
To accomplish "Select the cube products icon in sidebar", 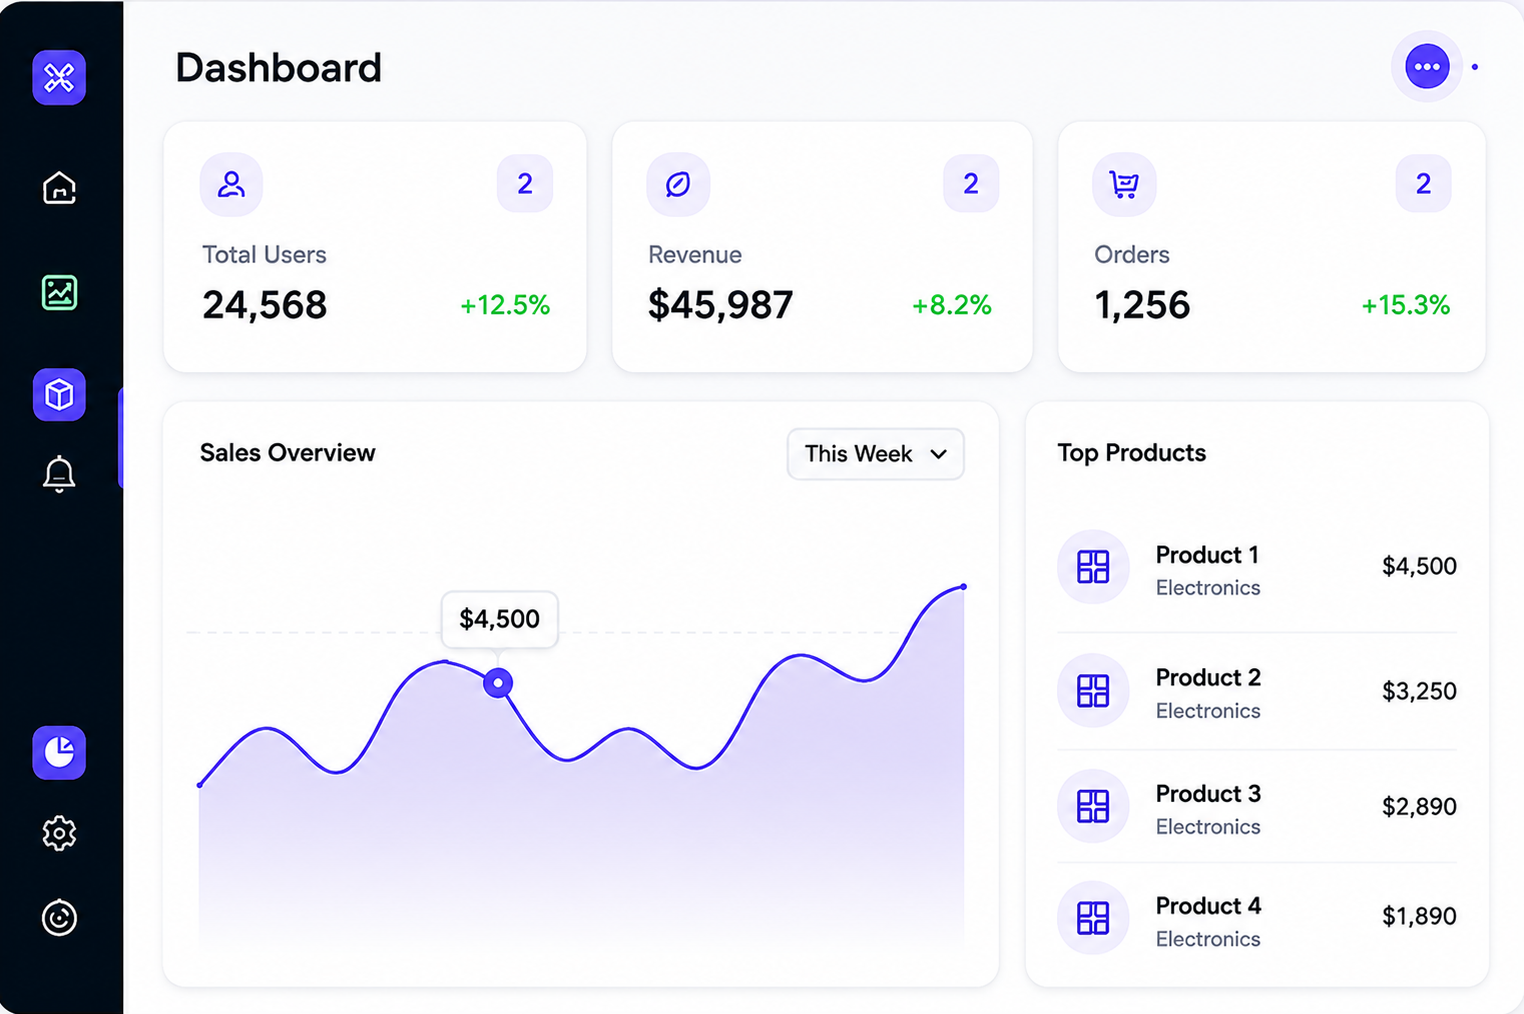I will 59,395.
